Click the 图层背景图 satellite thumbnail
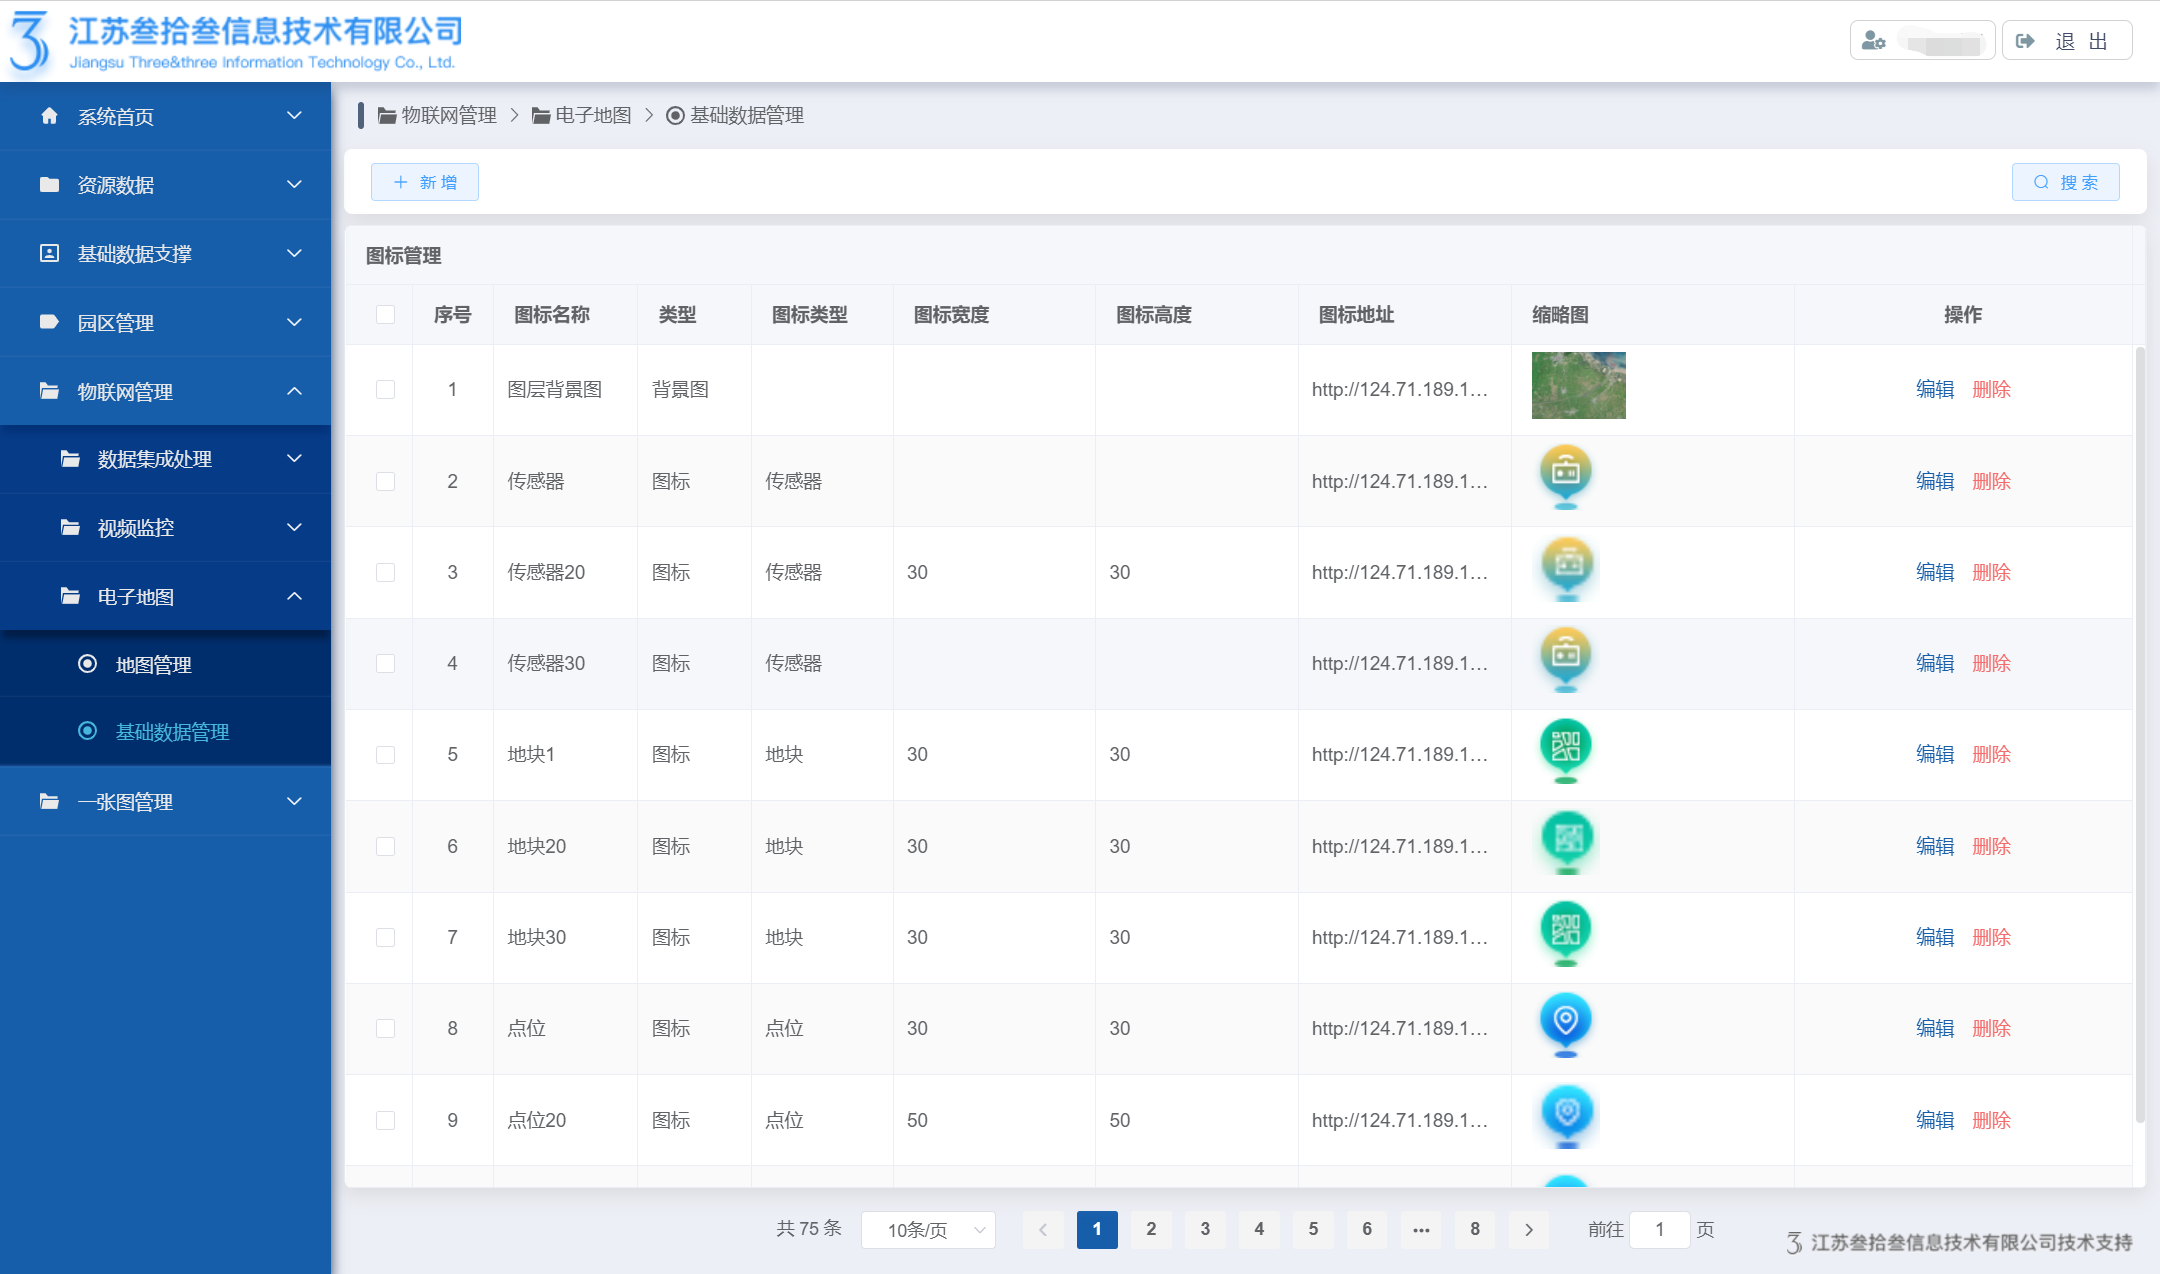The width and height of the screenshot is (2160, 1274). click(x=1578, y=385)
